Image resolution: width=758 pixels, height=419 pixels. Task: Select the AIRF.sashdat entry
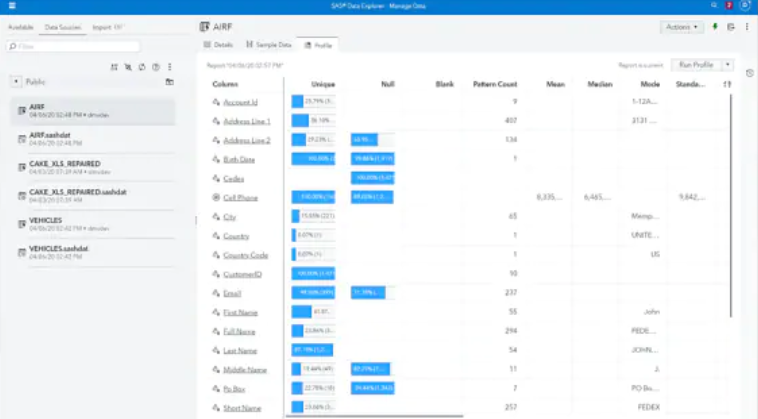93,139
